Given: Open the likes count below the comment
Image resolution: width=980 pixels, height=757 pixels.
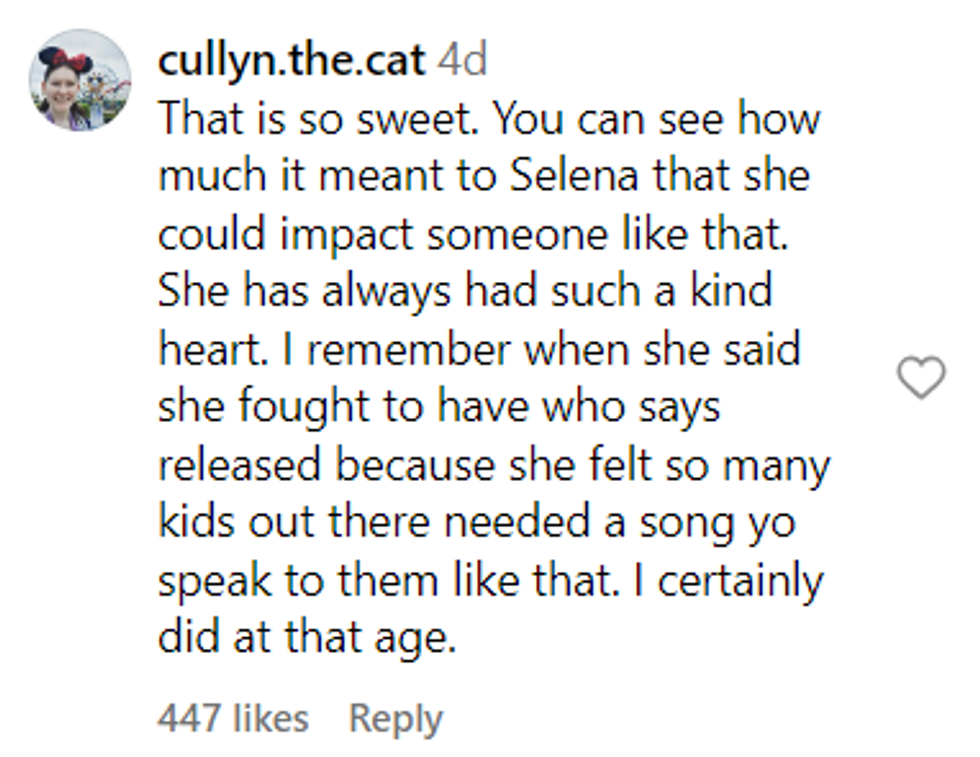Looking at the screenshot, I should coord(232,718).
